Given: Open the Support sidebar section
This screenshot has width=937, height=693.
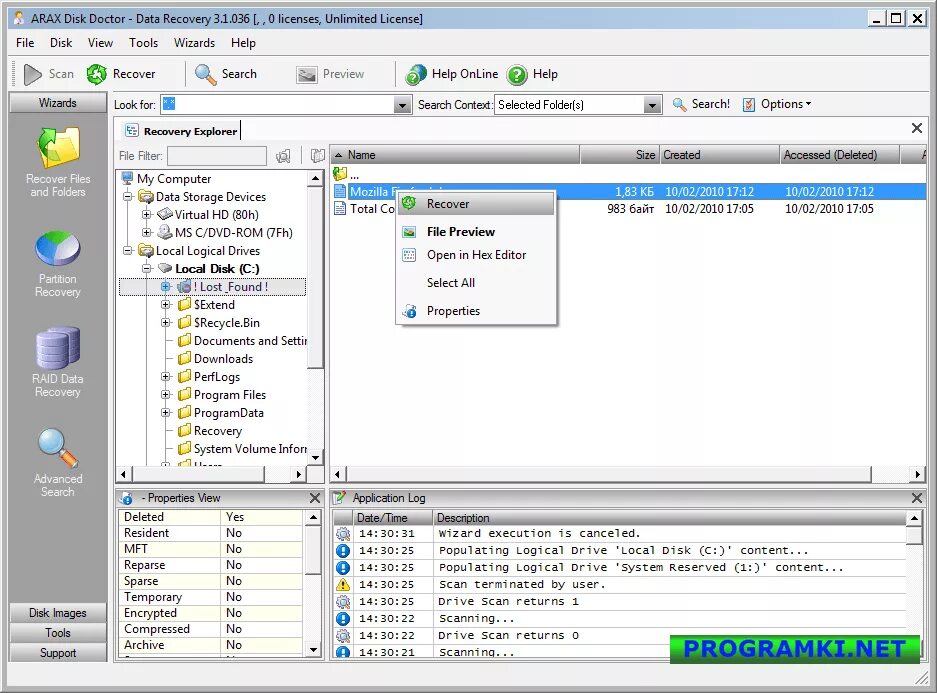Looking at the screenshot, I should pyautogui.click(x=58, y=653).
